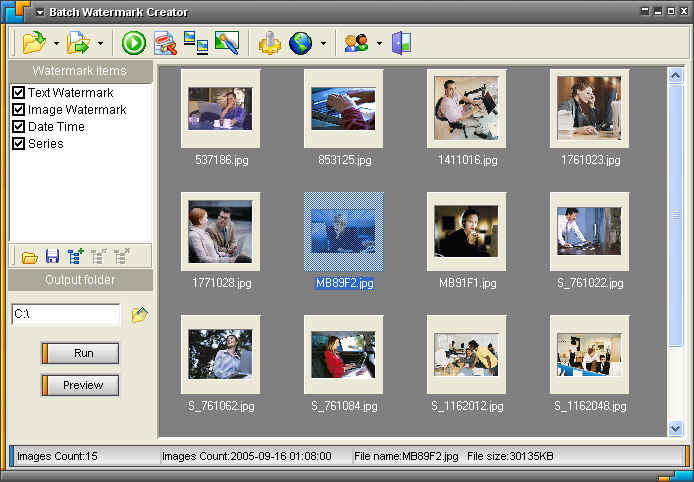Select the 1761023.jpg thumbnail
This screenshot has width=694, height=482.
(590, 108)
